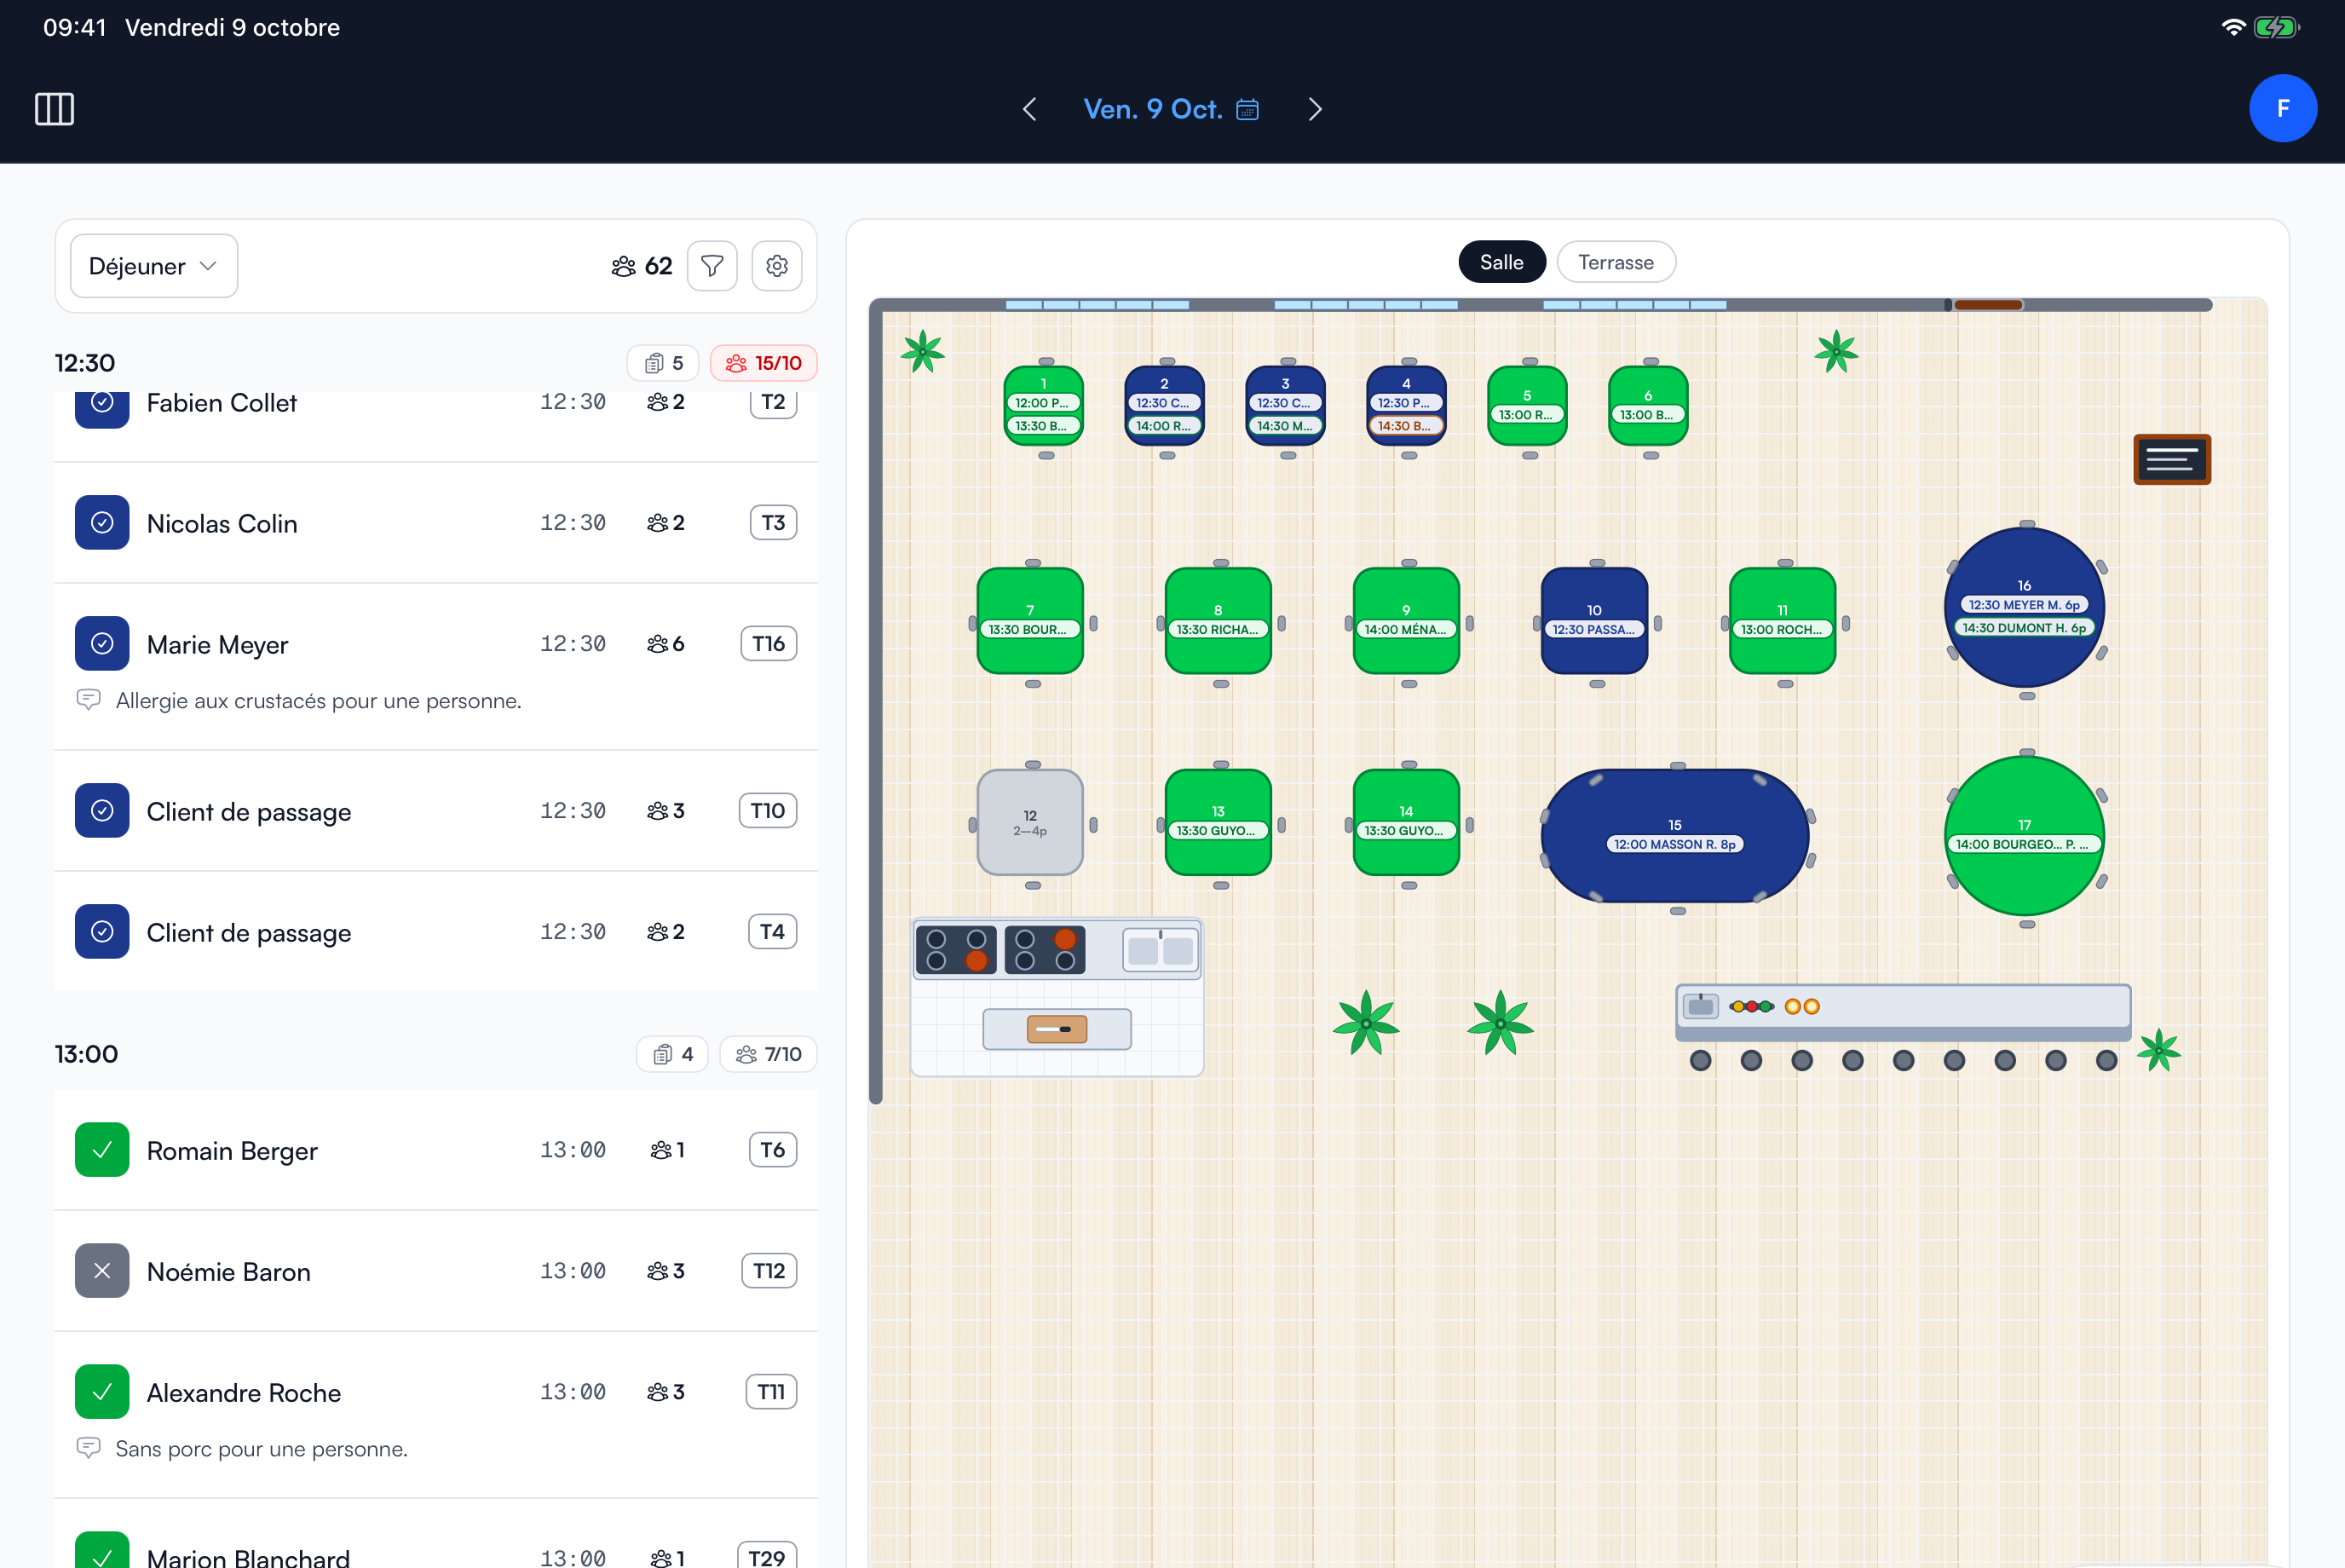The height and width of the screenshot is (1568, 2345).
Task: Select table 9 with Ména booking
Action: point(1406,621)
